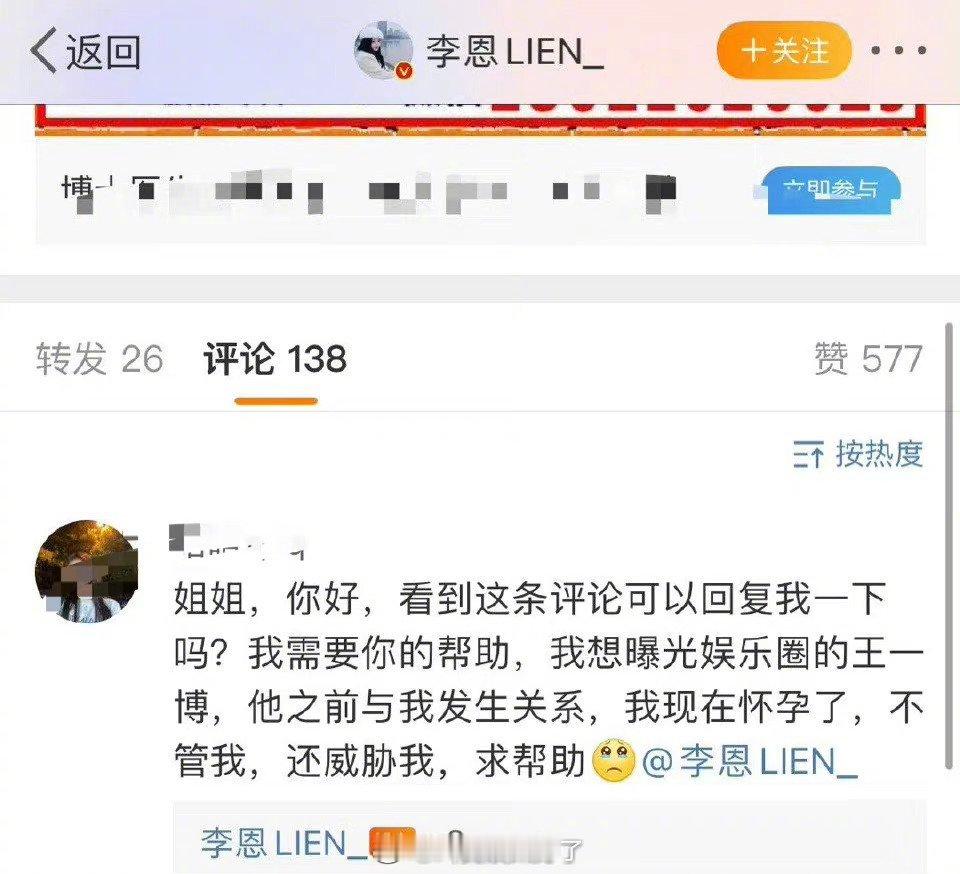Open 李恩 LIEN_ profile avatar in header
This screenshot has width=960, height=874.
click(383, 50)
